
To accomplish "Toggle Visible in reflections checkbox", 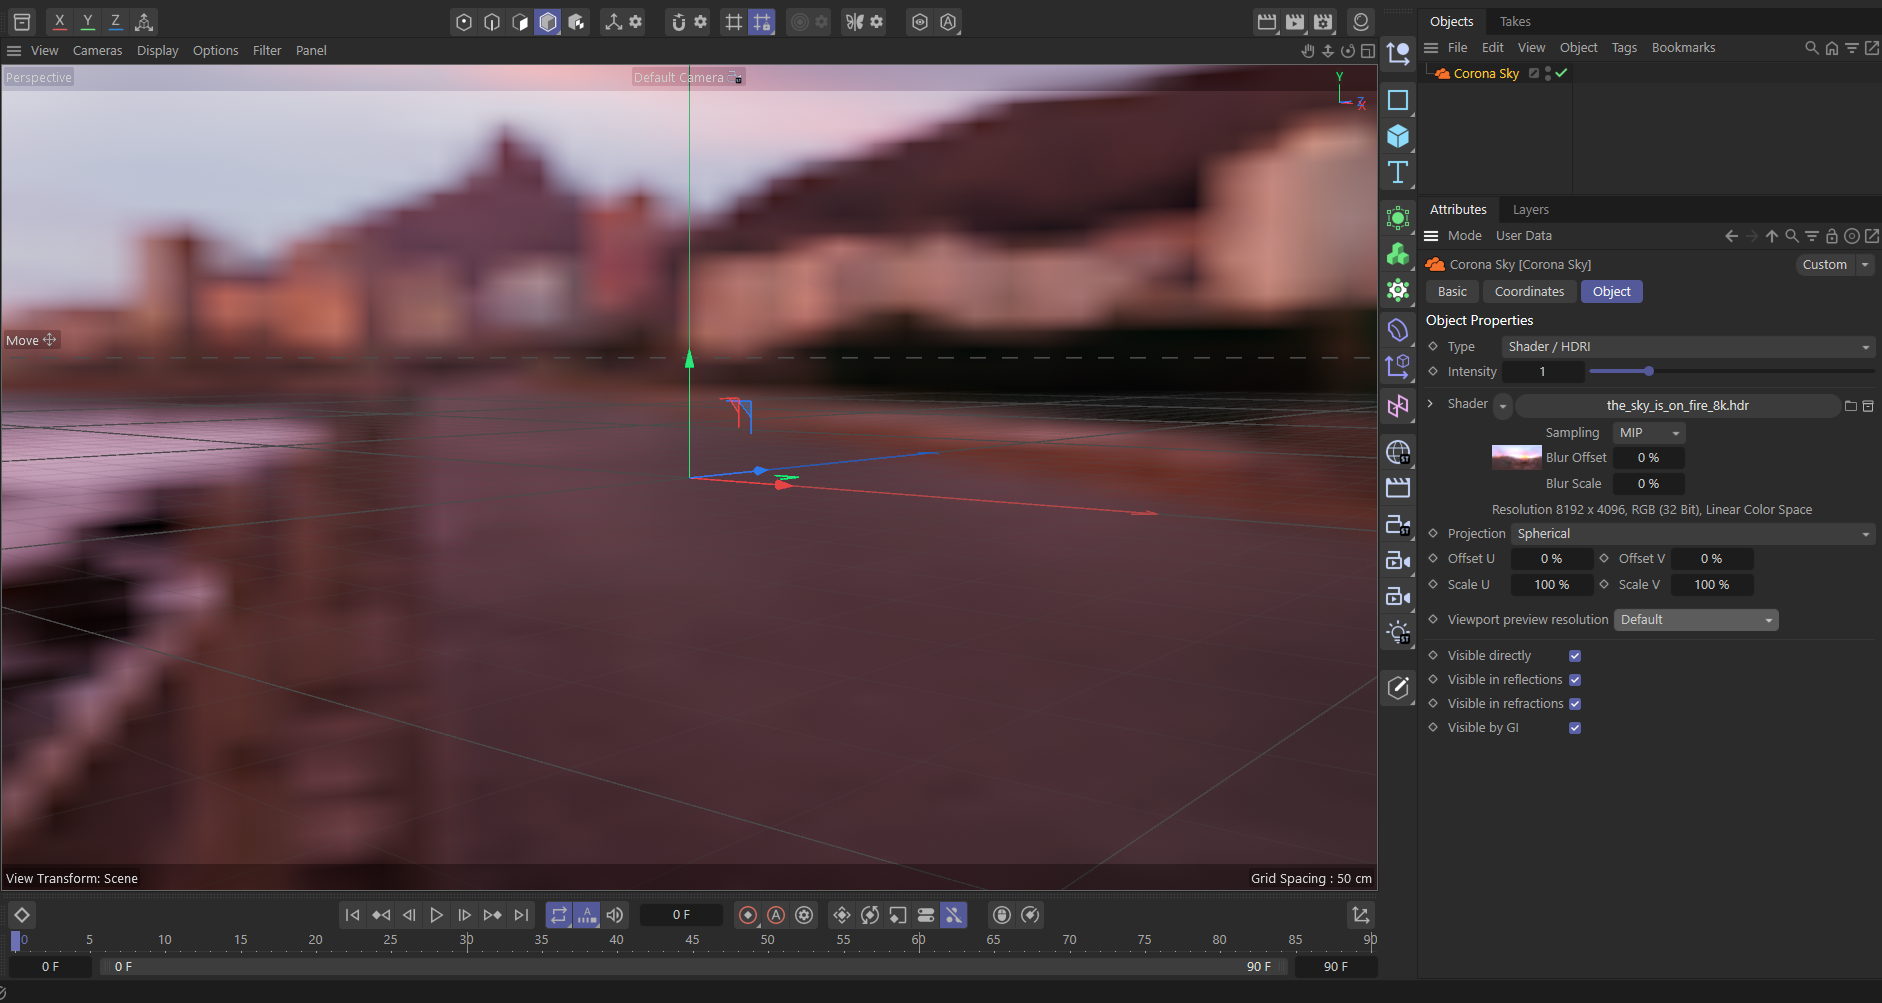I will click(1575, 679).
